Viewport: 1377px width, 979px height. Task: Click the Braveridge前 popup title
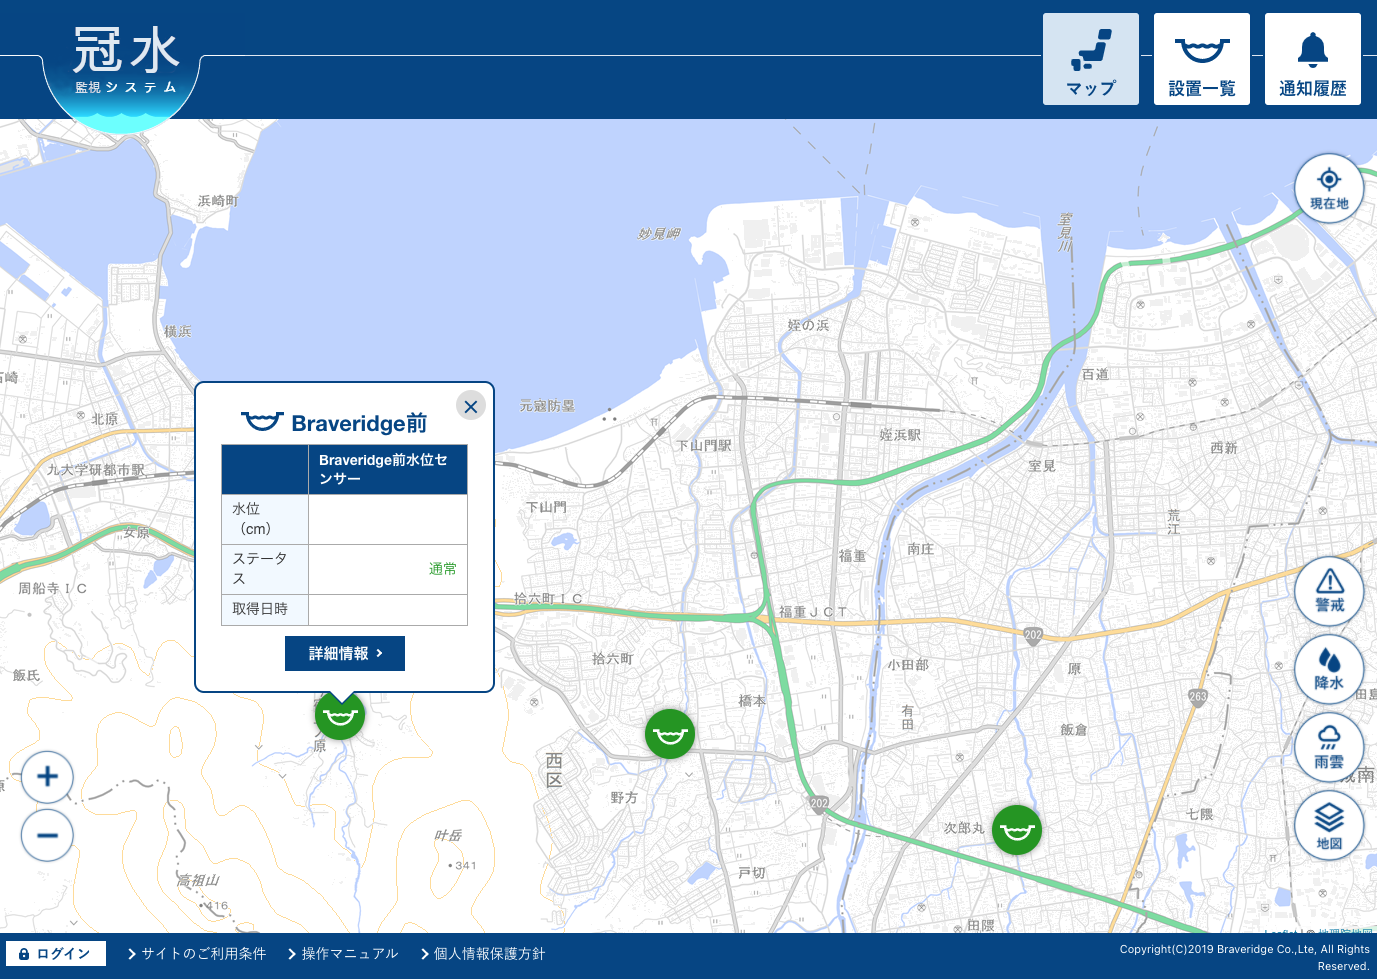359,423
